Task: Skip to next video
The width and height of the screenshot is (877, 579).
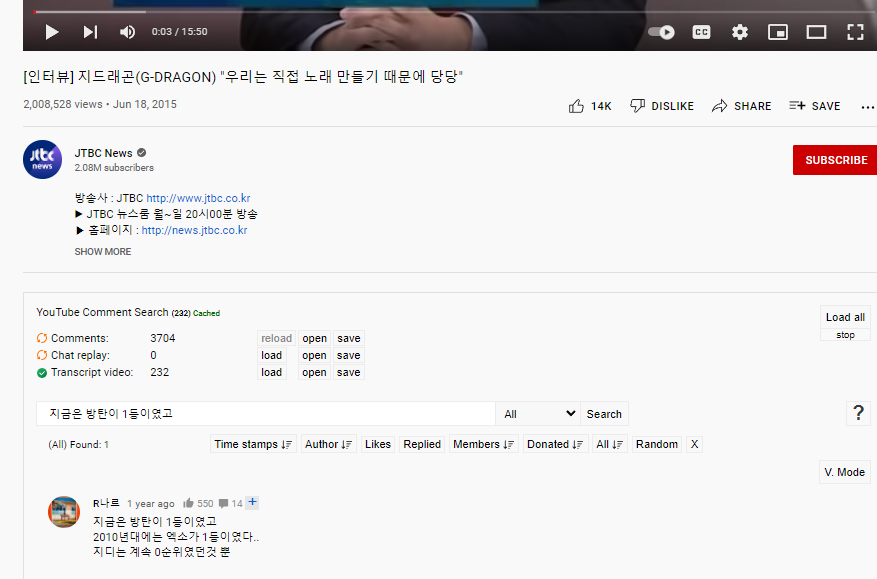Action: pos(90,32)
